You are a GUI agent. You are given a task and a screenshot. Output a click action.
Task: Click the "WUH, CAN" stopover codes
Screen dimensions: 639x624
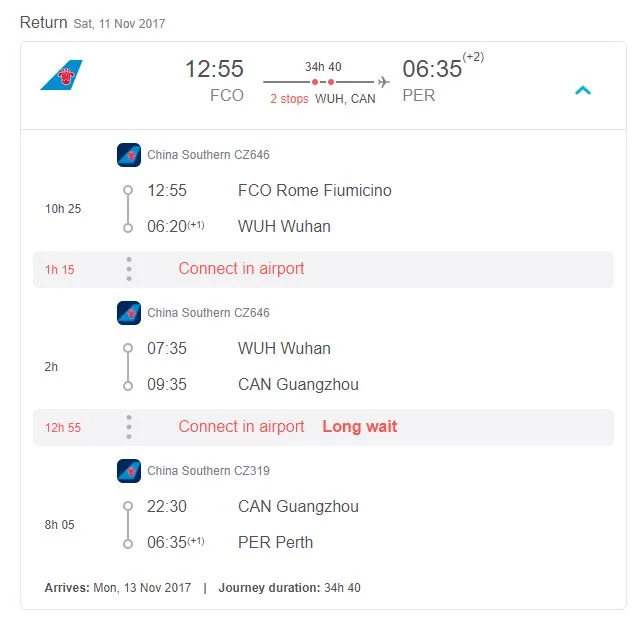[x=345, y=99]
